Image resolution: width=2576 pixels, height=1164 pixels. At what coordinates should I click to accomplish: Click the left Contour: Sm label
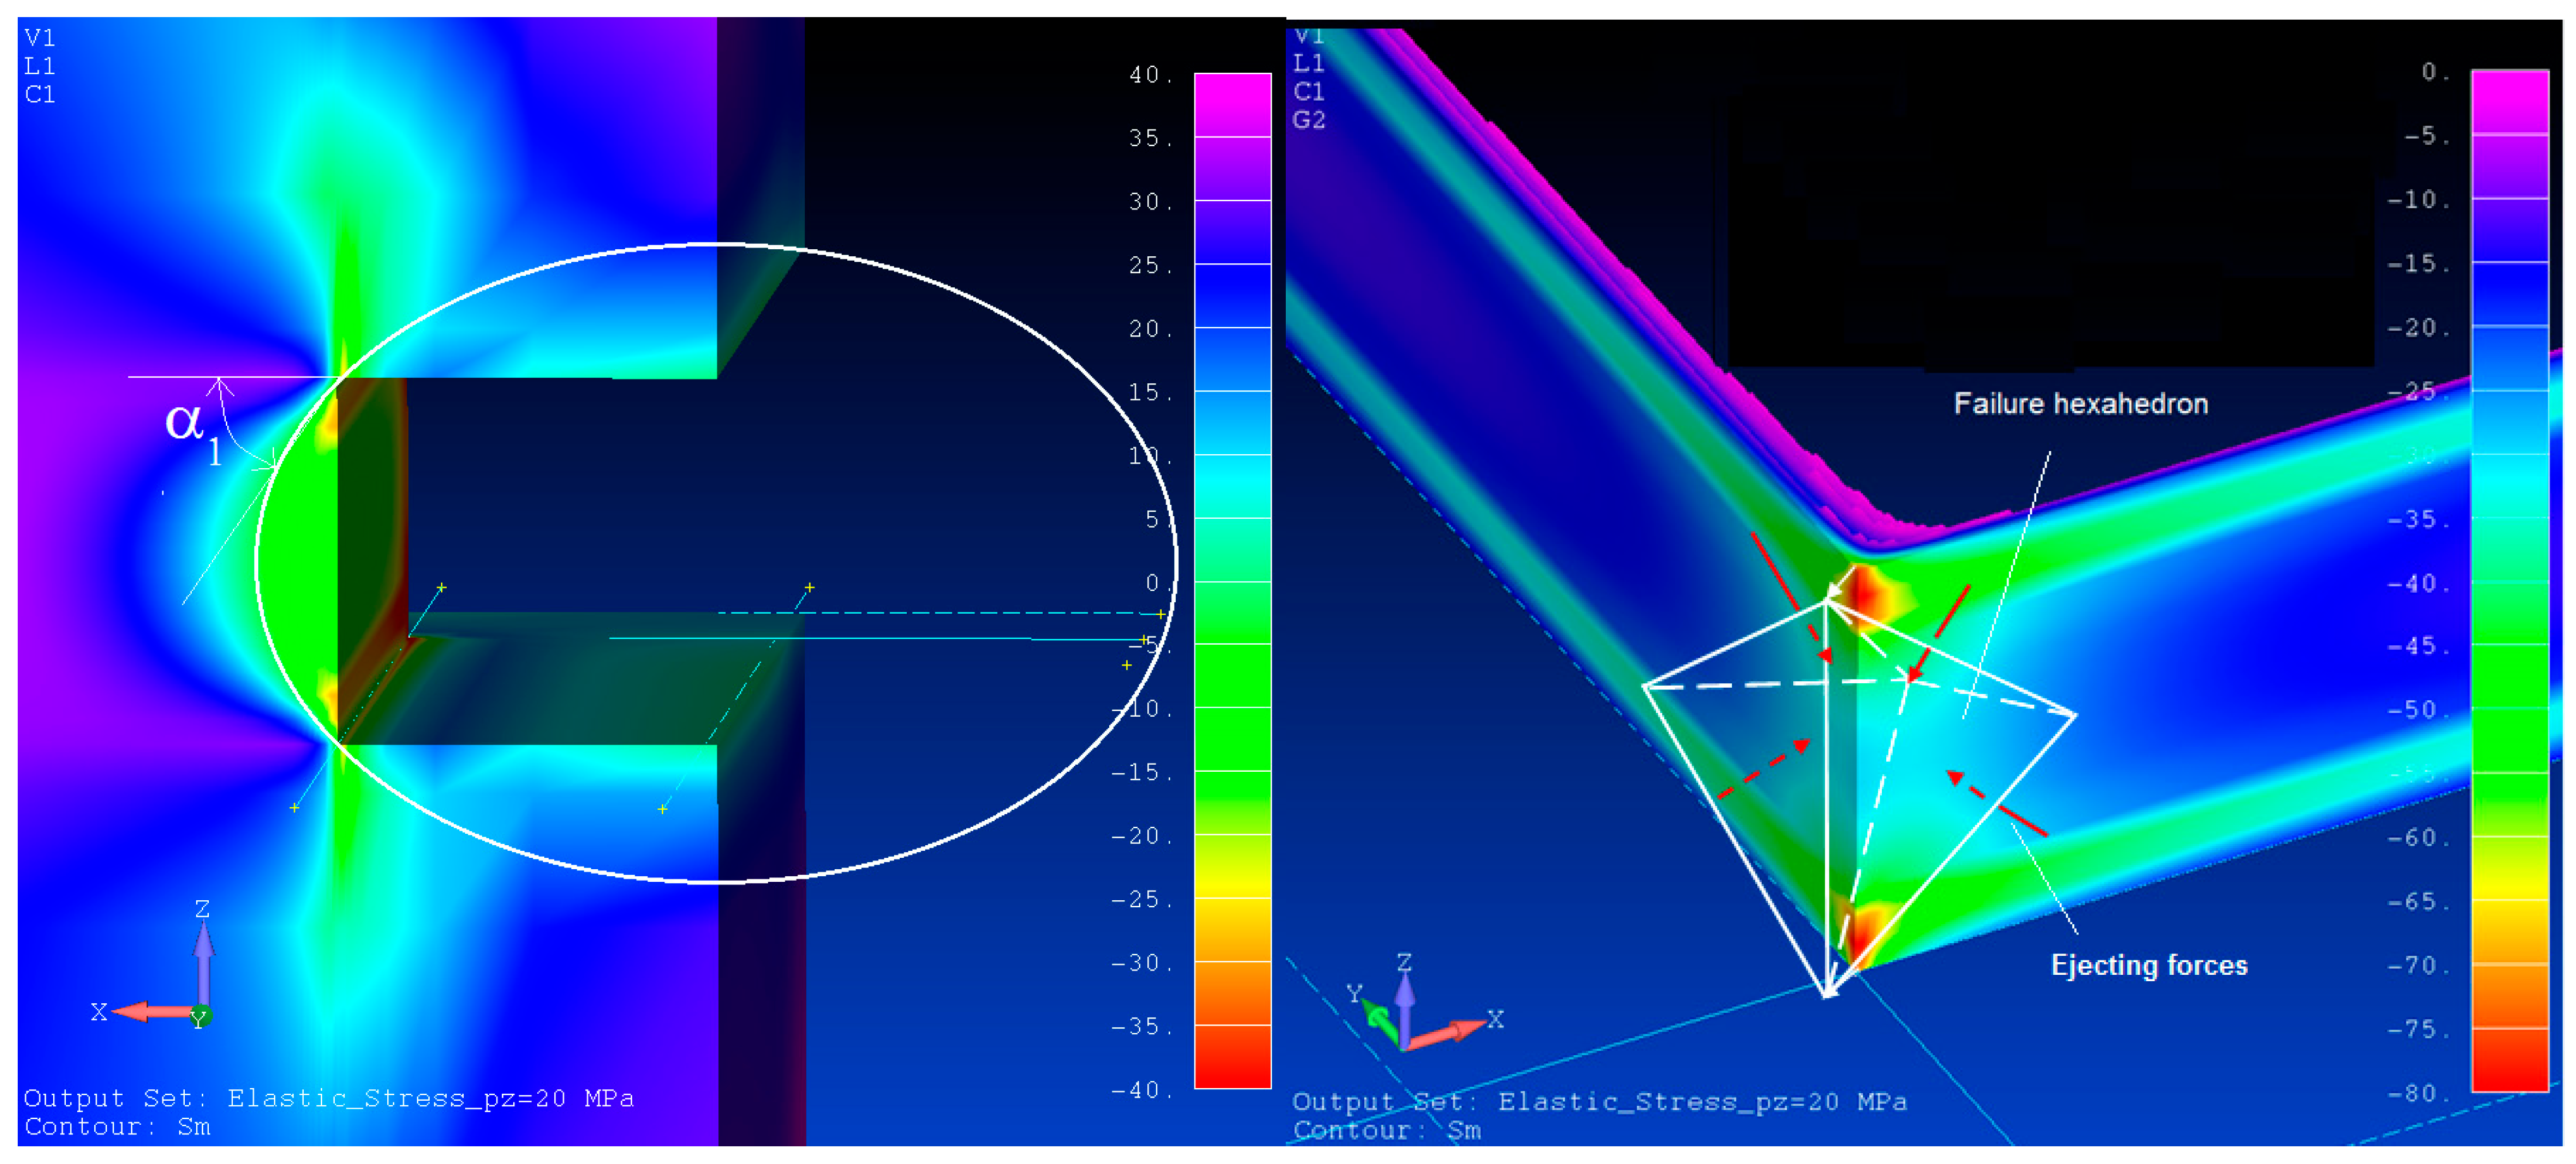click(117, 1127)
